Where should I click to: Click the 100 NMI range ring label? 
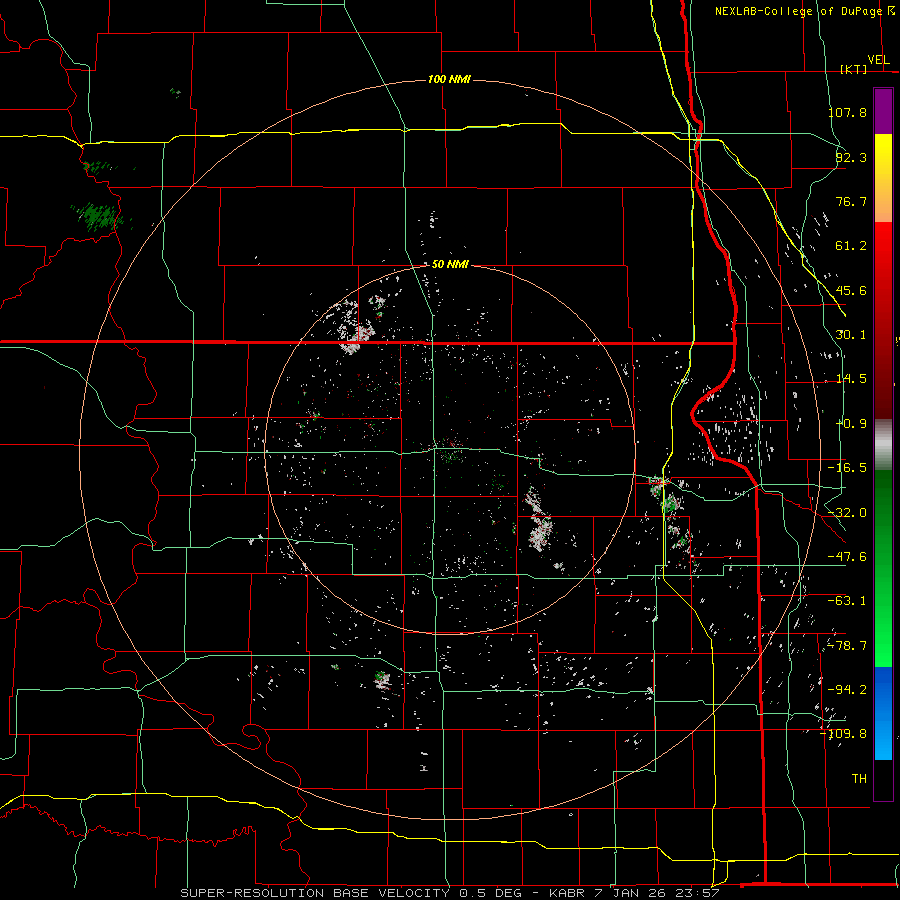pyautogui.click(x=449, y=79)
